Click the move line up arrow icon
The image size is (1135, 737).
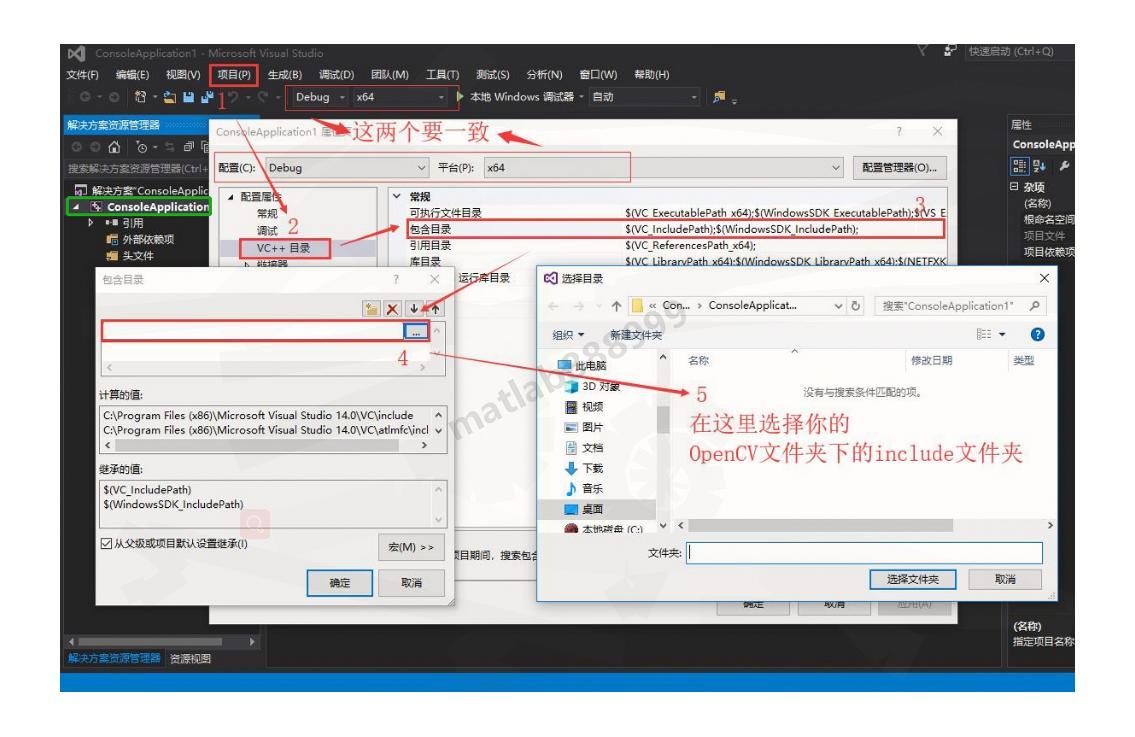coord(435,309)
